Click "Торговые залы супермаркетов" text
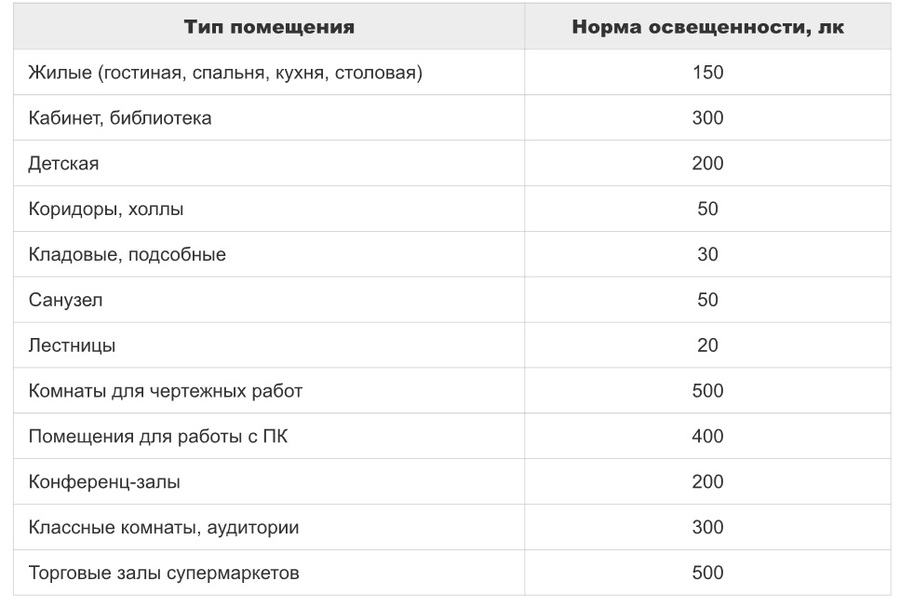The height and width of the screenshot is (608, 900). pyautogui.click(x=164, y=573)
